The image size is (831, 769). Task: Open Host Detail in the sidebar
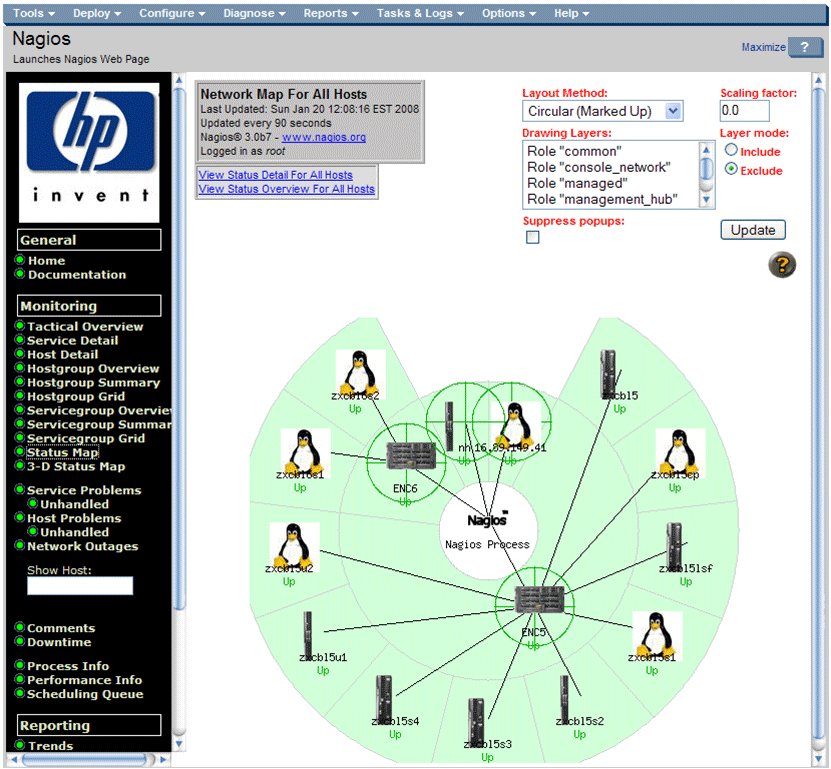[x=63, y=355]
